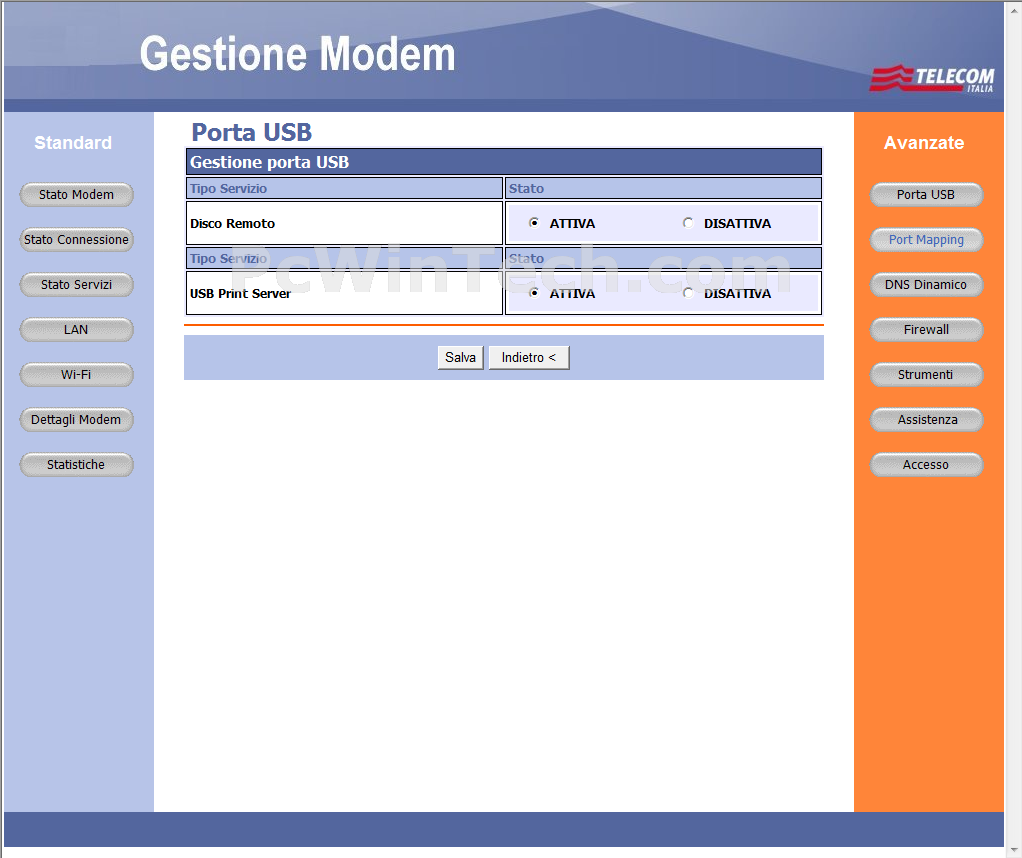This screenshot has height=858, width=1022.
Task: Open DNS Dinamico settings
Action: pyautogui.click(x=926, y=284)
